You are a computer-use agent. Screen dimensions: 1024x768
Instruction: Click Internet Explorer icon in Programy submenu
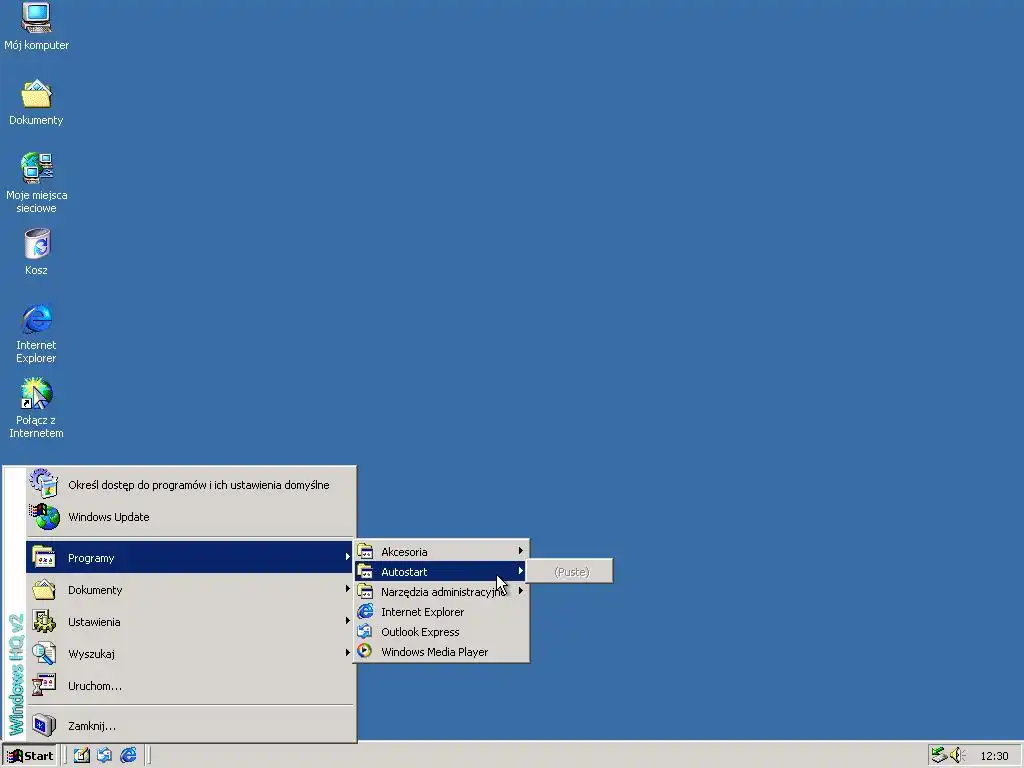click(x=366, y=611)
